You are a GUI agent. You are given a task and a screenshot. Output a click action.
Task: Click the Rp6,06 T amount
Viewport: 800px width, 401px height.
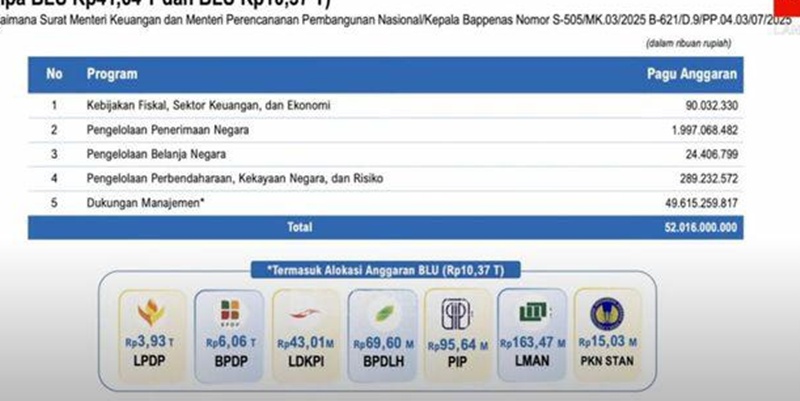click(x=231, y=342)
